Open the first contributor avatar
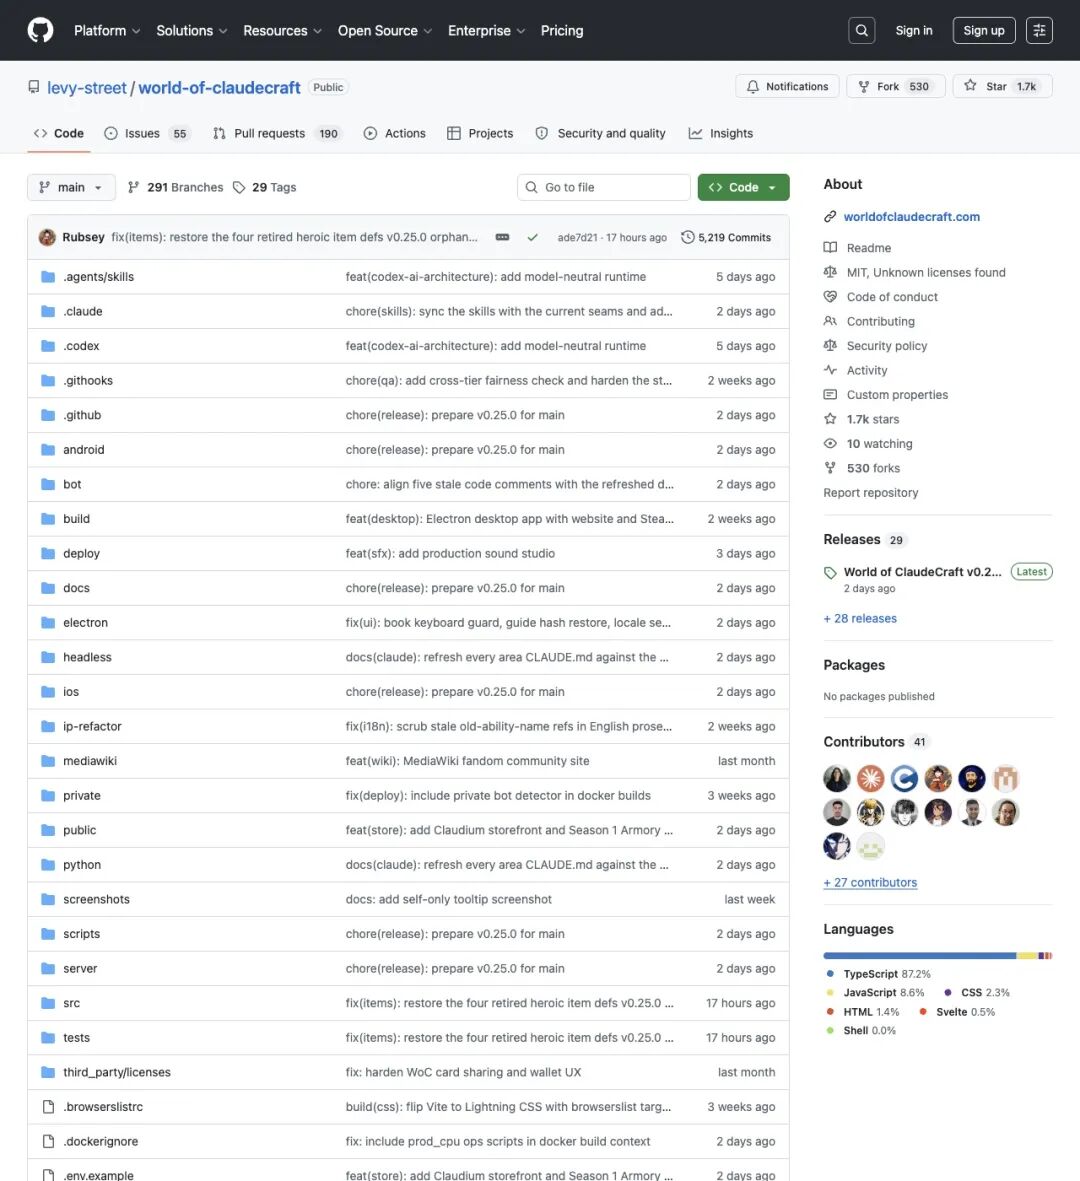The width and height of the screenshot is (1080, 1181). pos(837,778)
